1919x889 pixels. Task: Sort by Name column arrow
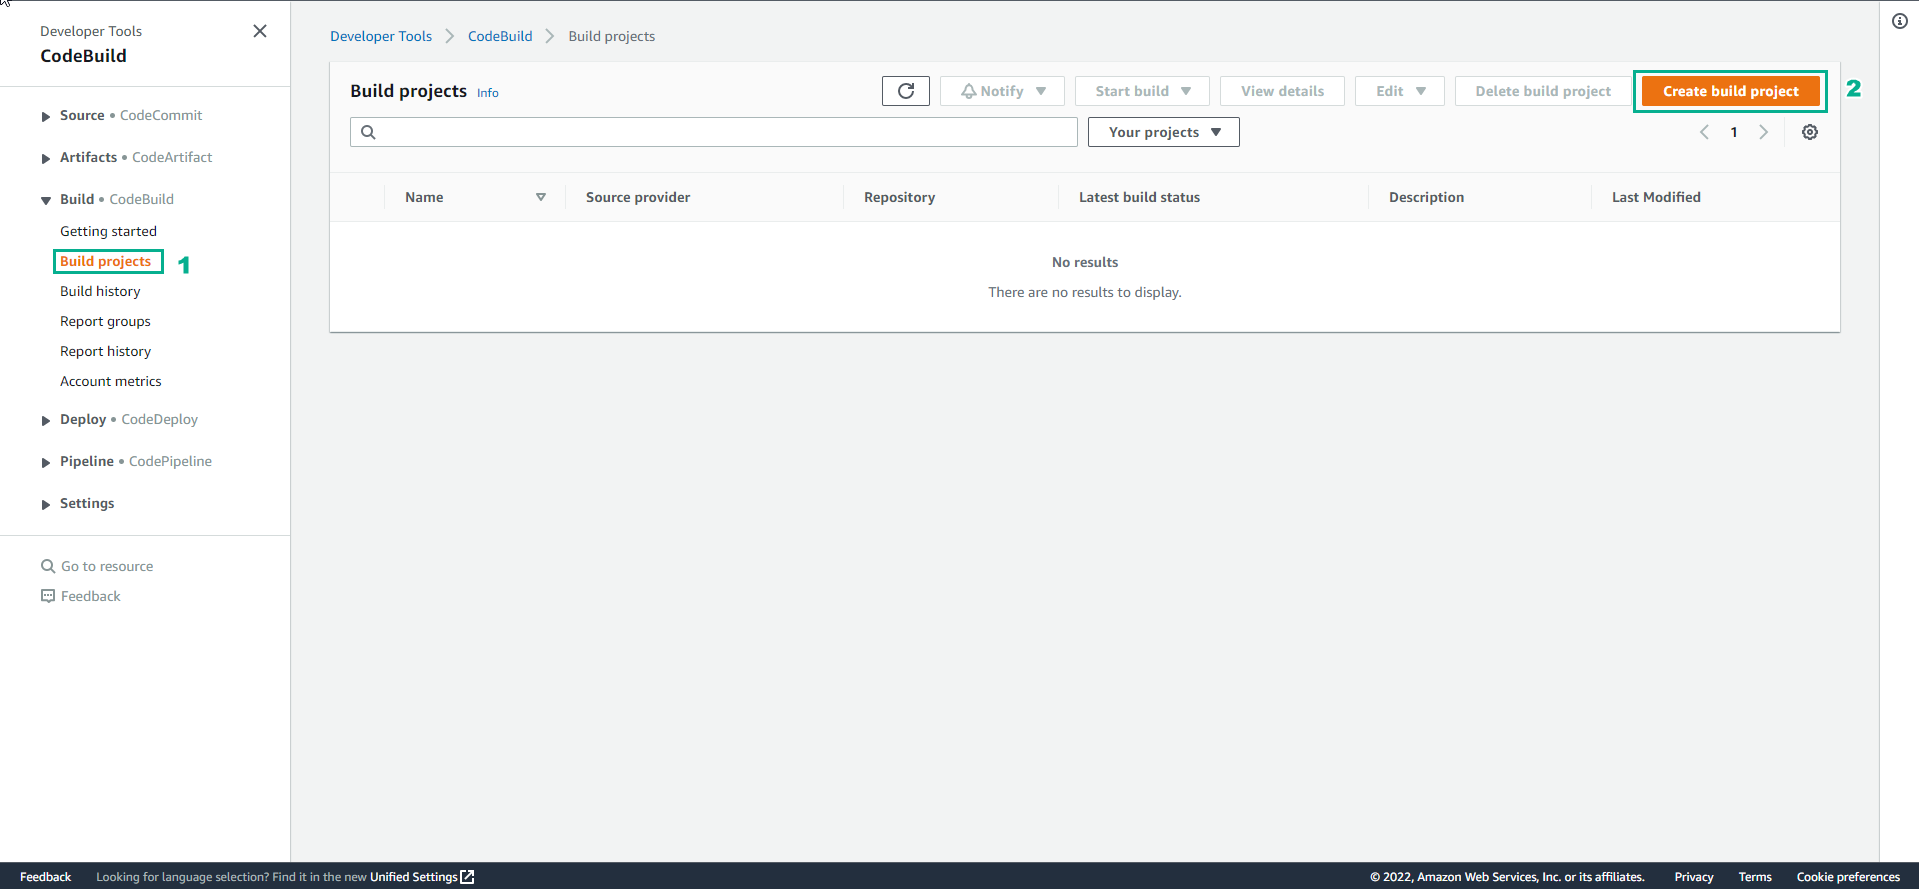pyautogui.click(x=540, y=197)
